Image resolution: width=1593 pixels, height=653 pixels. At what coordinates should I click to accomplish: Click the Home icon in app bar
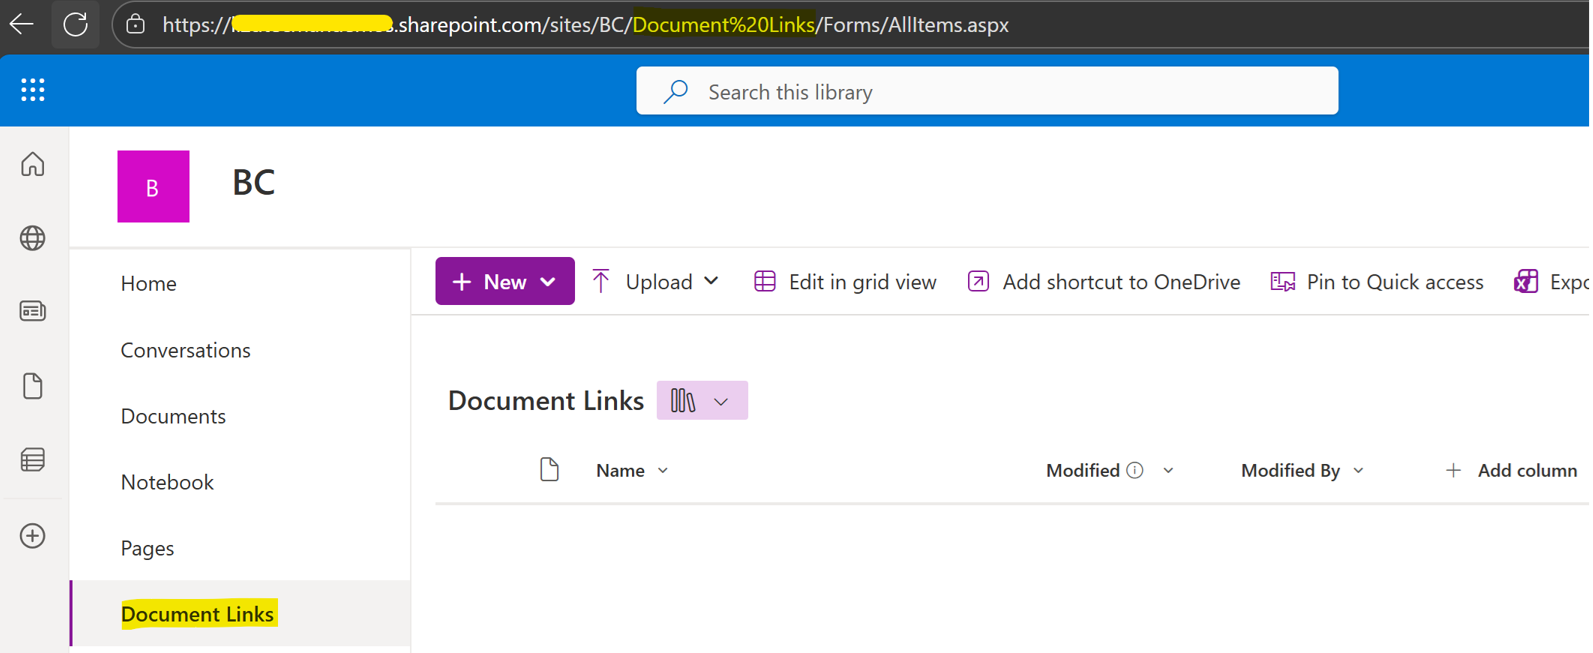tap(33, 164)
